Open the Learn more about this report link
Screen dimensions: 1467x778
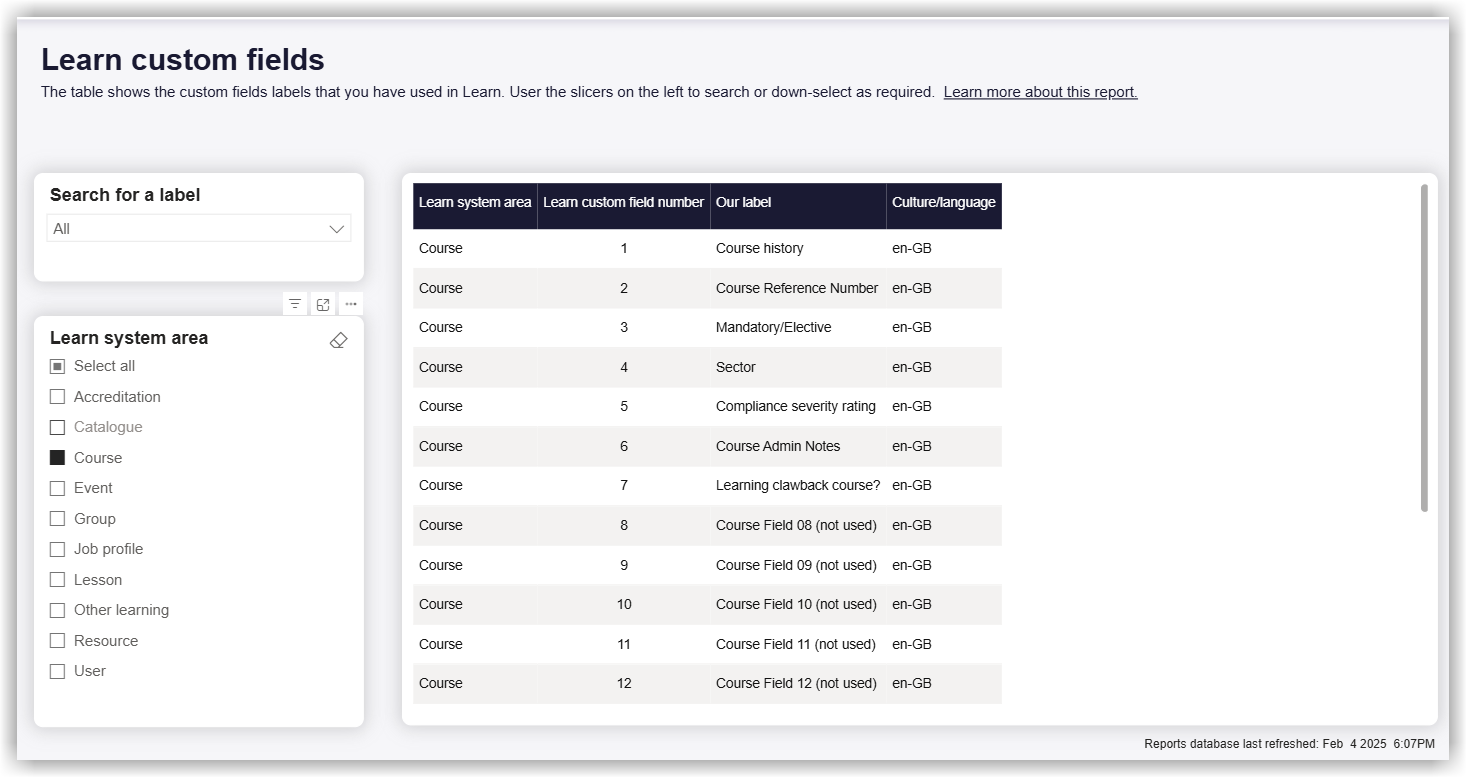coord(1040,92)
